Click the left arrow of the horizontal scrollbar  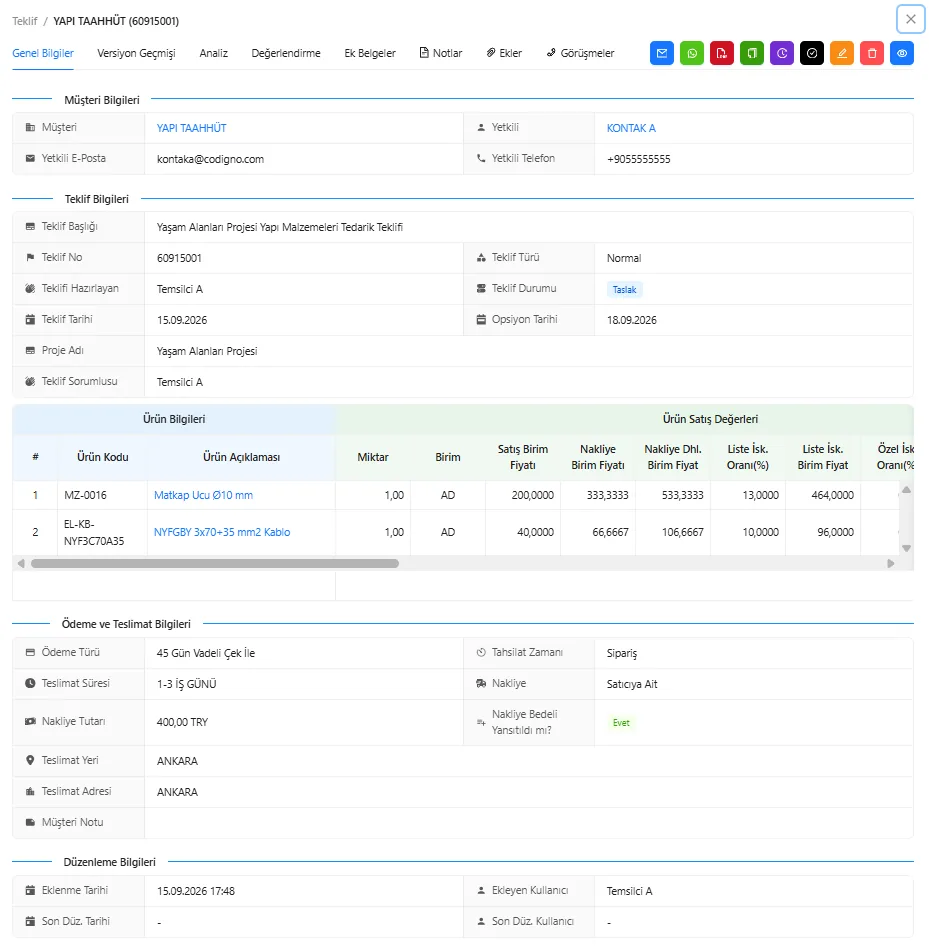pos(21,563)
